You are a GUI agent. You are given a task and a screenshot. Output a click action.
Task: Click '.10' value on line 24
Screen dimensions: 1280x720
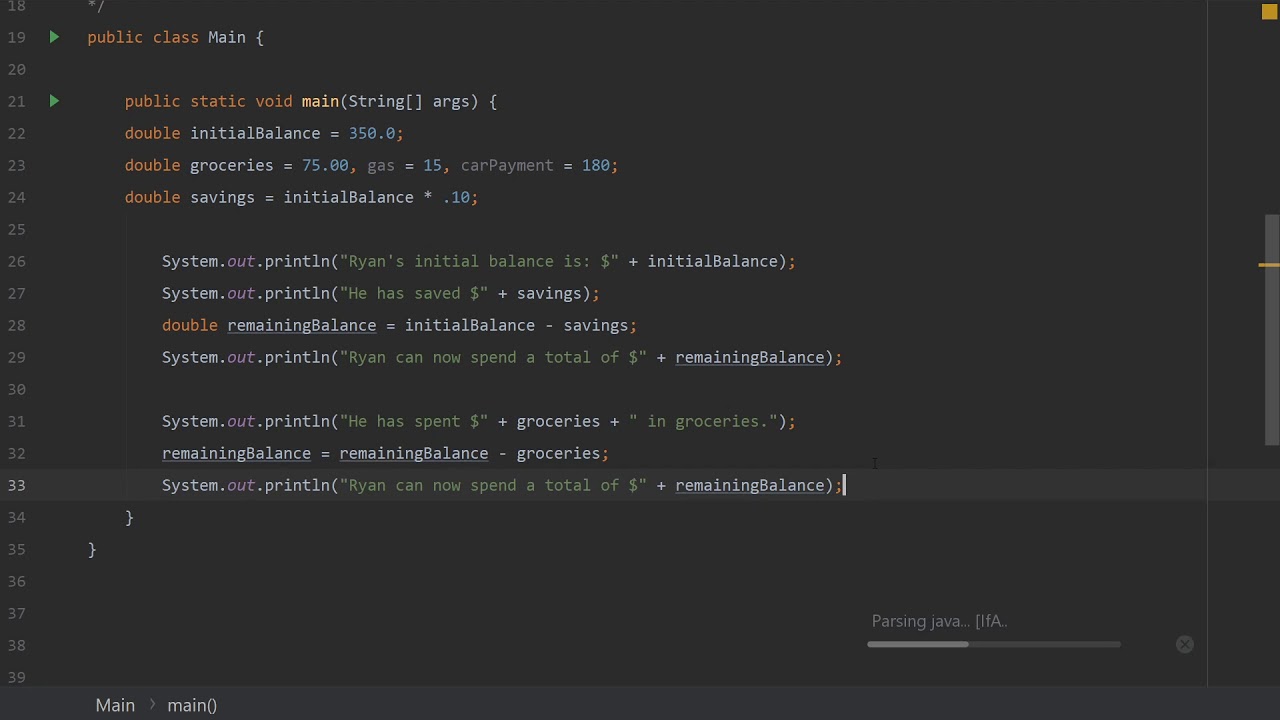tap(456, 197)
